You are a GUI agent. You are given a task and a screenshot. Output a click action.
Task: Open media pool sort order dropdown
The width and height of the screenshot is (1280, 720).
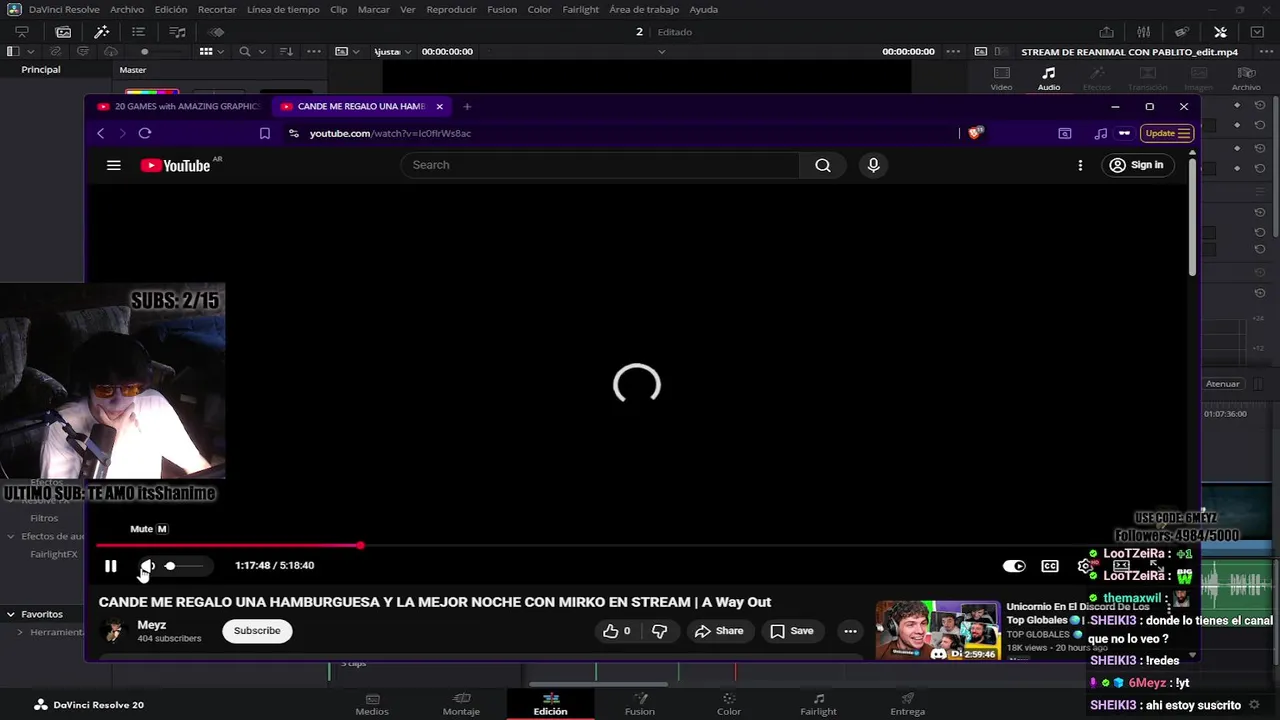(x=287, y=51)
